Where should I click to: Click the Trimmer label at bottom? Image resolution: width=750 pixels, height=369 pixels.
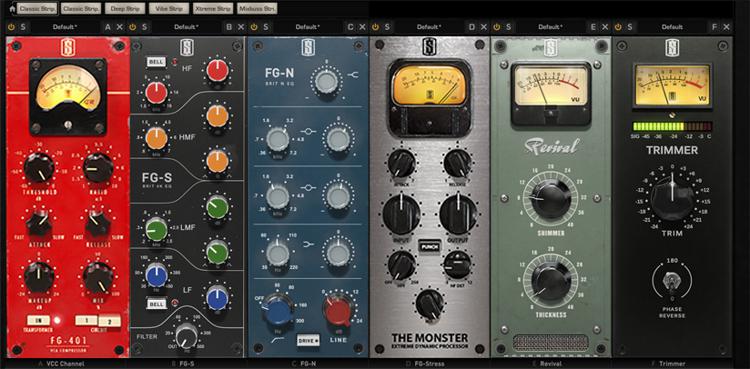pos(672,364)
